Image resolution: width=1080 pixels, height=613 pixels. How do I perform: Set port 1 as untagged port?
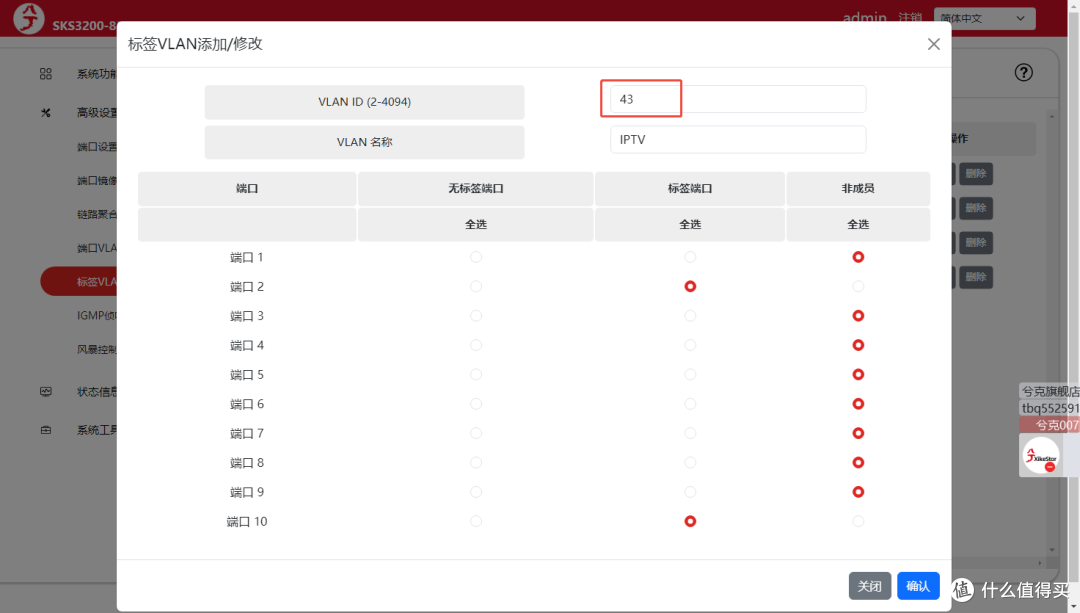coord(476,257)
